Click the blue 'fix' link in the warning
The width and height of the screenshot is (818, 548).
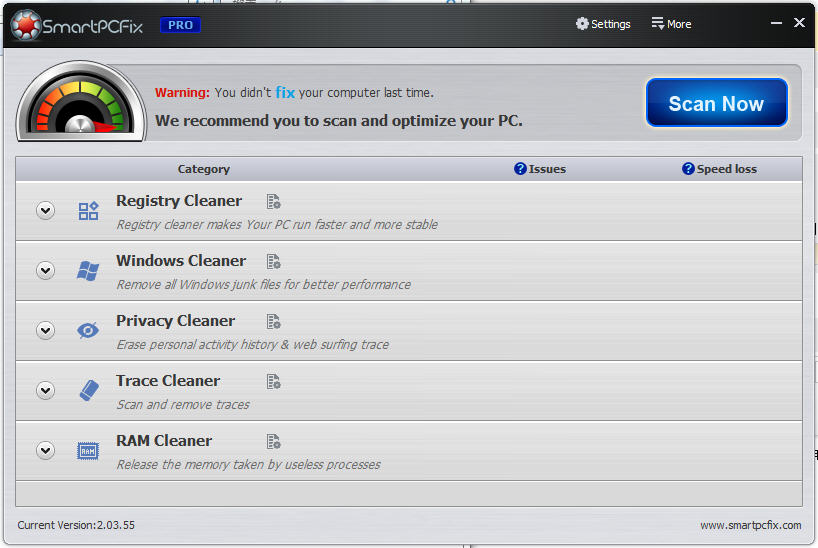tap(285, 92)
